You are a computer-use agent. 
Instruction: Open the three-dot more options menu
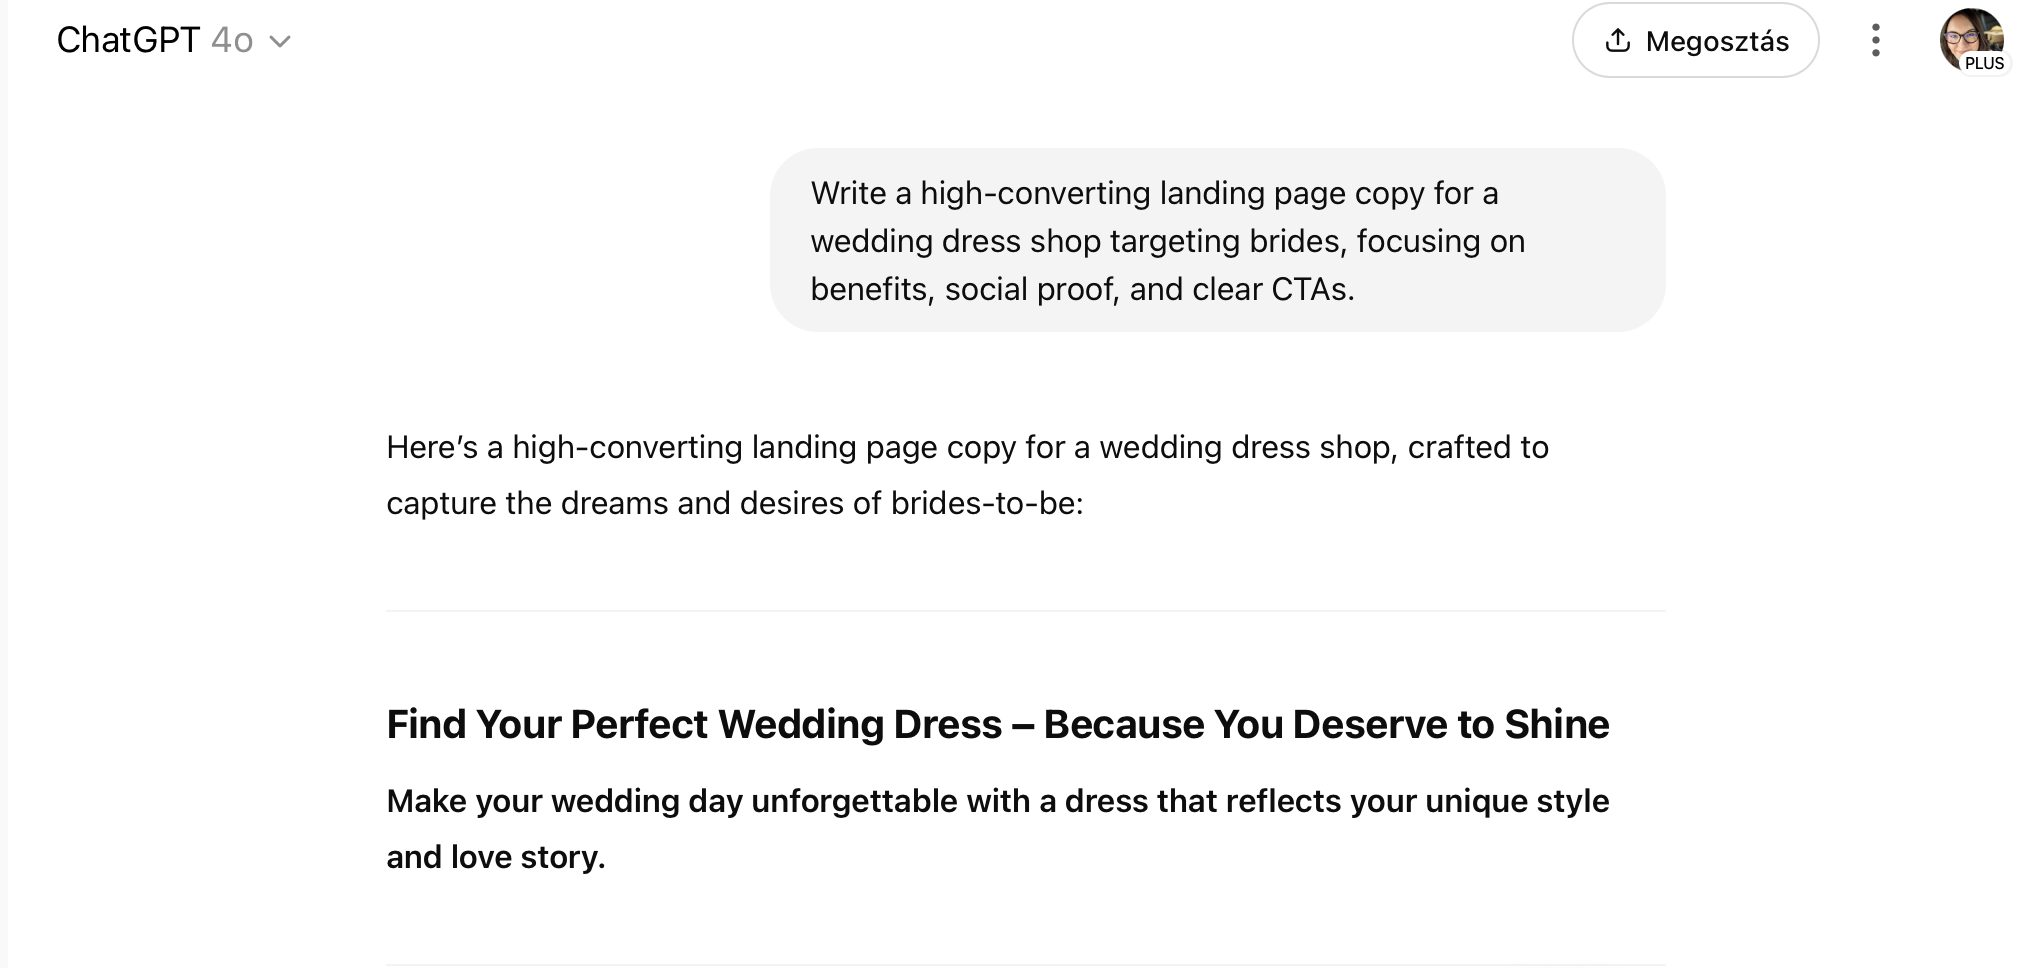pyautogui.click(x=1876, y=40)
